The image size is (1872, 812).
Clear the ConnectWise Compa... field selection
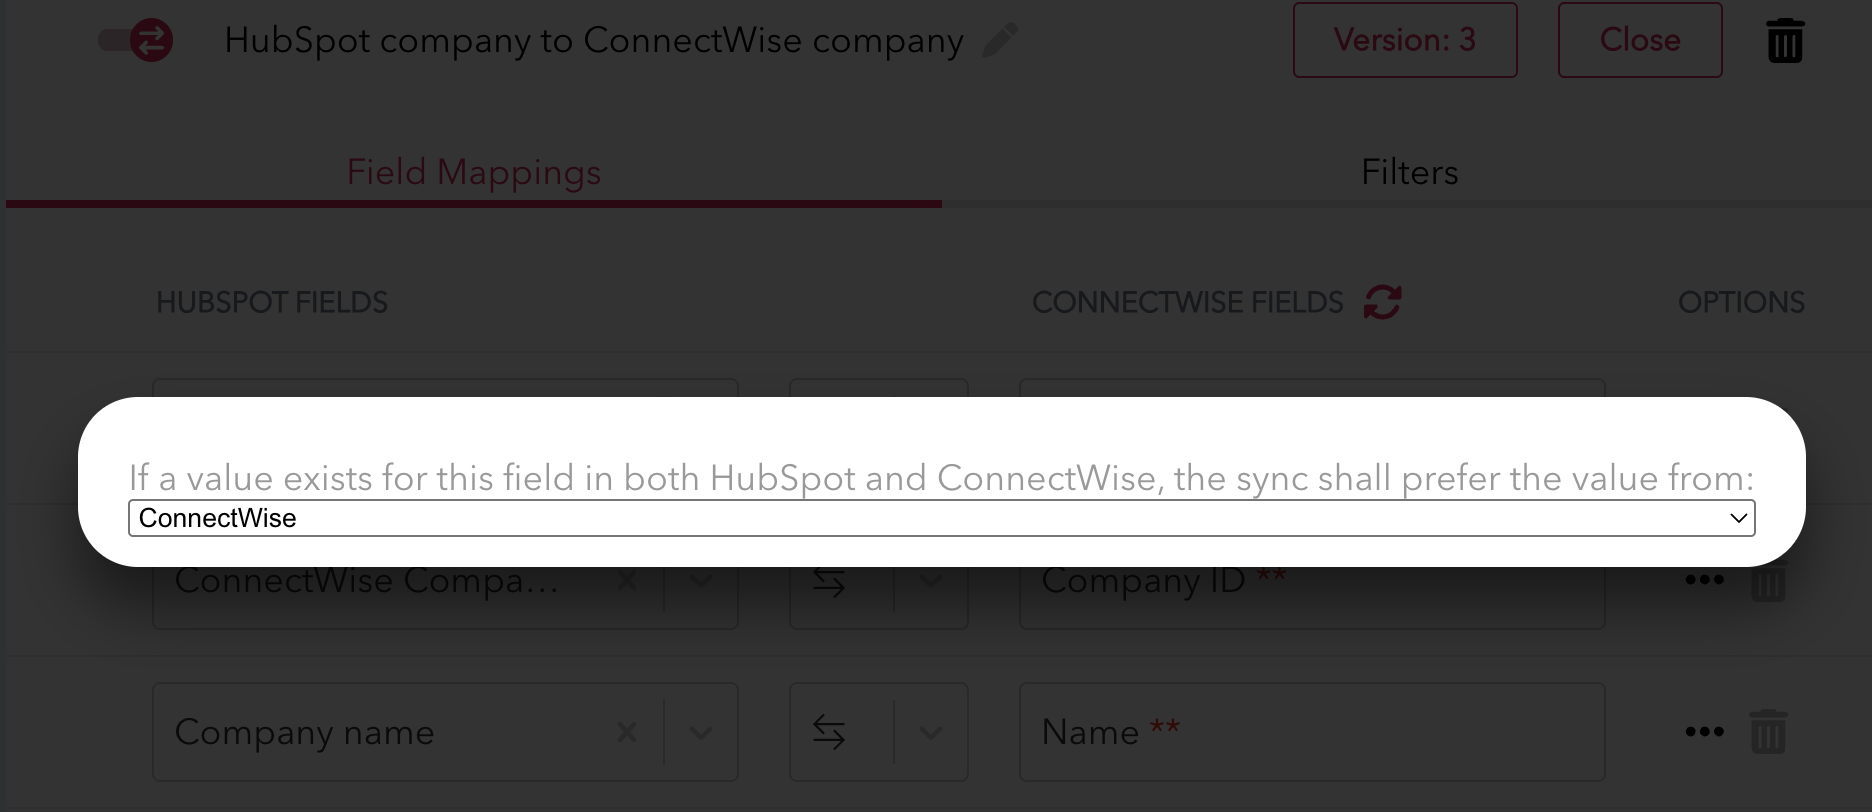coord(627,581)
